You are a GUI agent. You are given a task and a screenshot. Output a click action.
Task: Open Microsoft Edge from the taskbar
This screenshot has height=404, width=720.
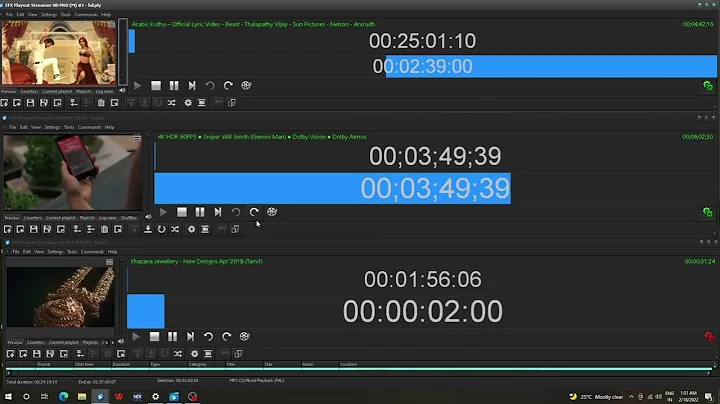point(63,396)
